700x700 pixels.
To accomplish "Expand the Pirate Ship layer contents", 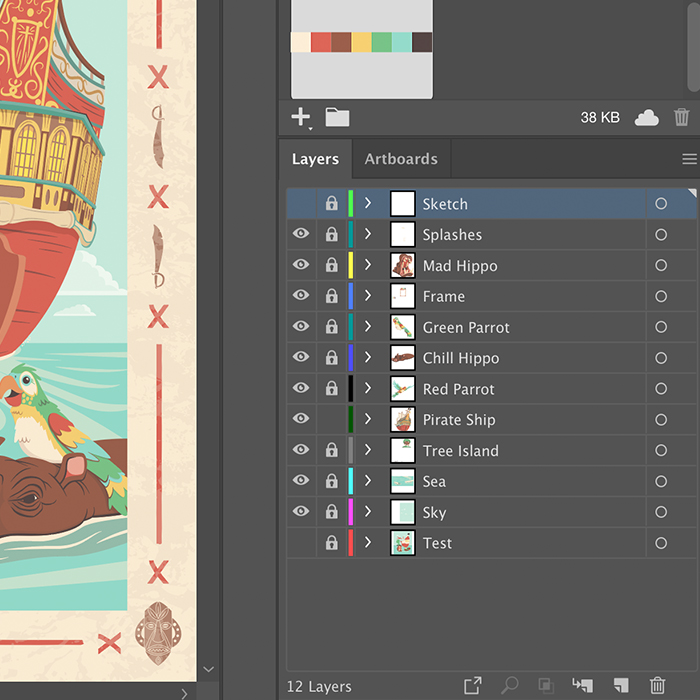I will [368, 419].
